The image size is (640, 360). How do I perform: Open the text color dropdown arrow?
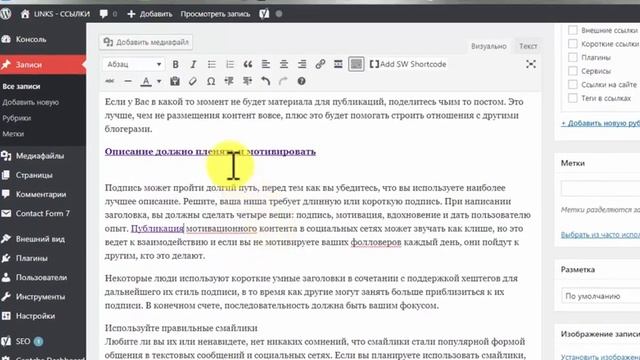point(159,81)
